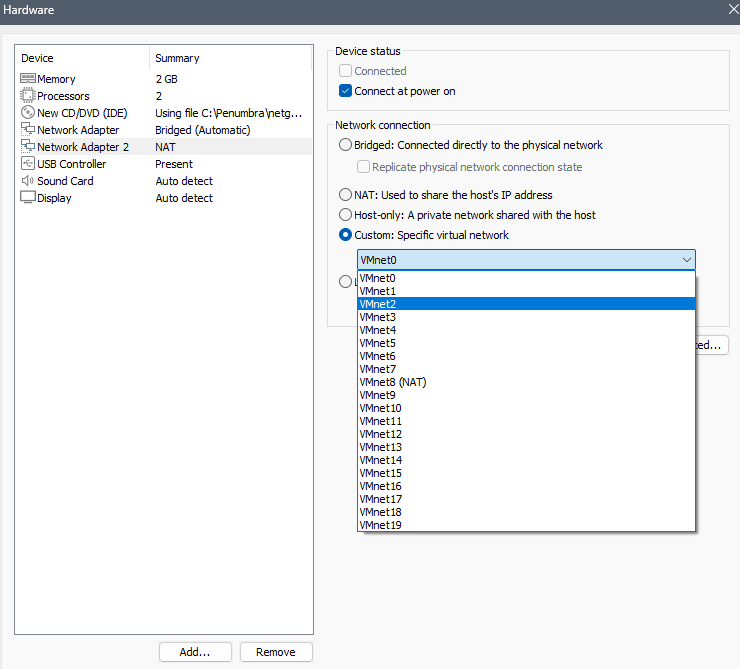Select VMnet18 network option

coord(526,512)
